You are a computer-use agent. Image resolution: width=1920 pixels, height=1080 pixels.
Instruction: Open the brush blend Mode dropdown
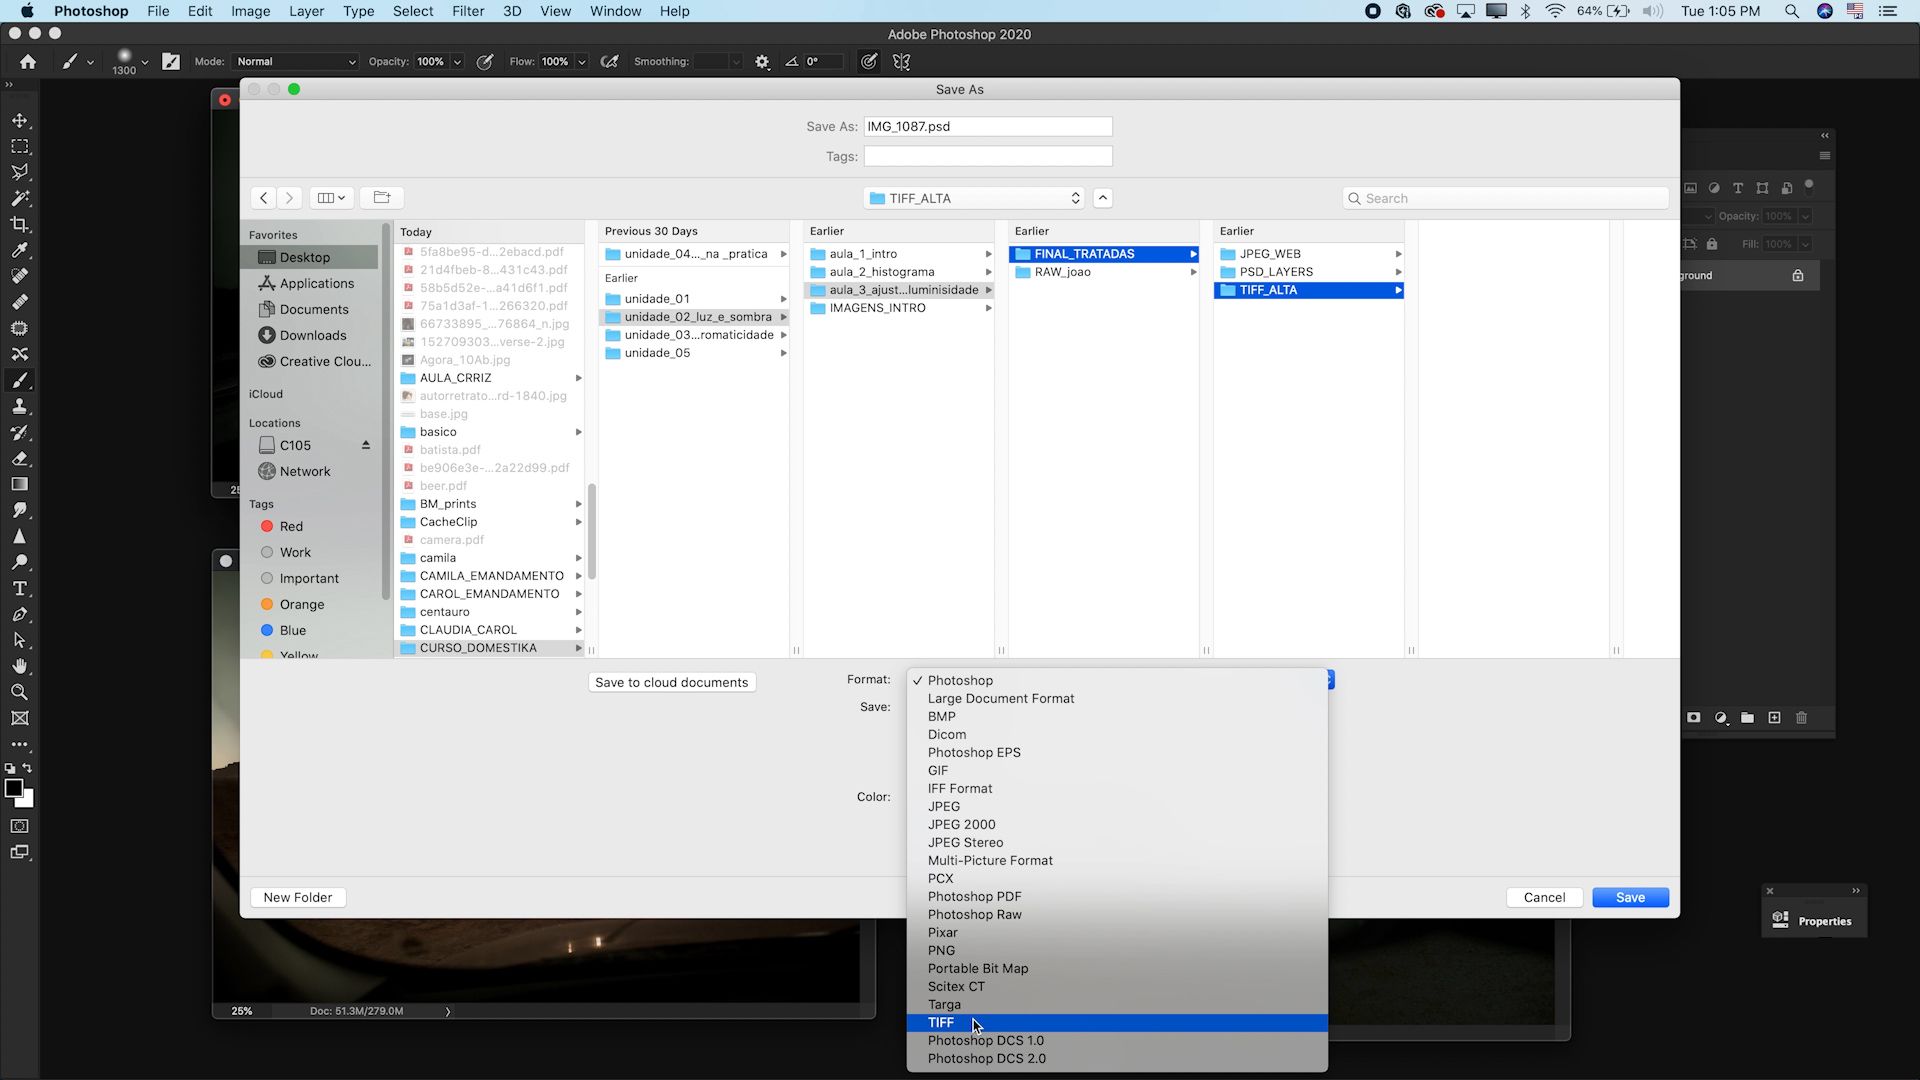[x=294, y=61]
